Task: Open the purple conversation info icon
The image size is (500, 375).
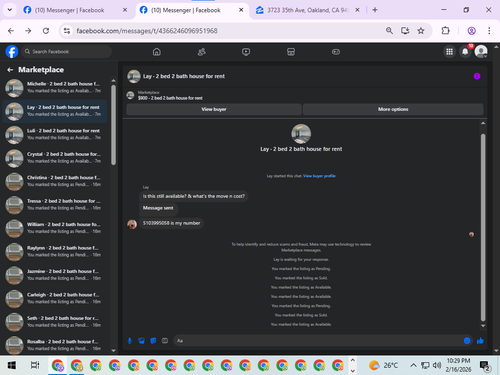Action: point(477,76)
